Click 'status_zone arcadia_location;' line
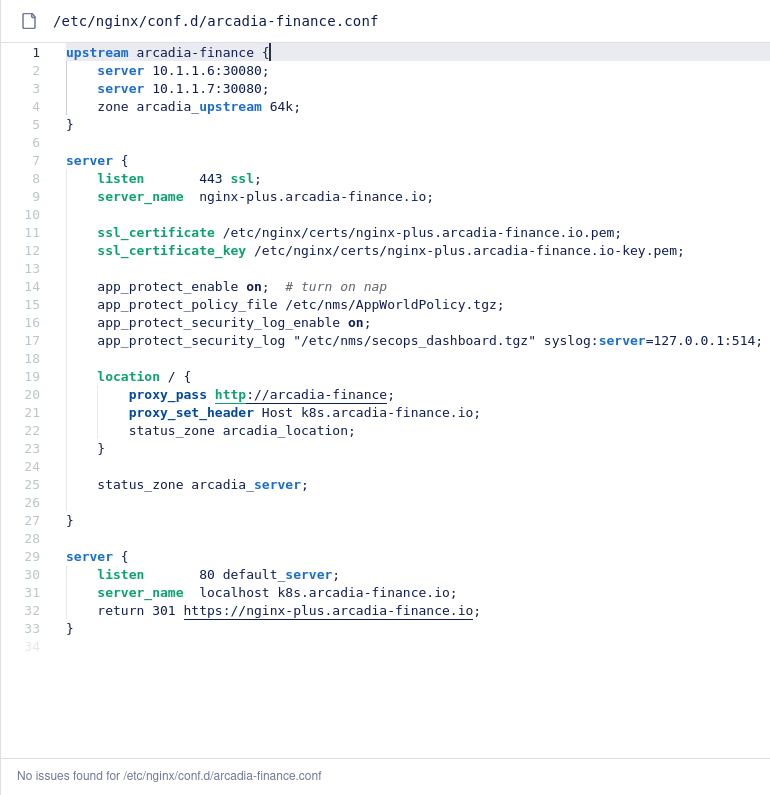770x795 pixels. point(241,431)
